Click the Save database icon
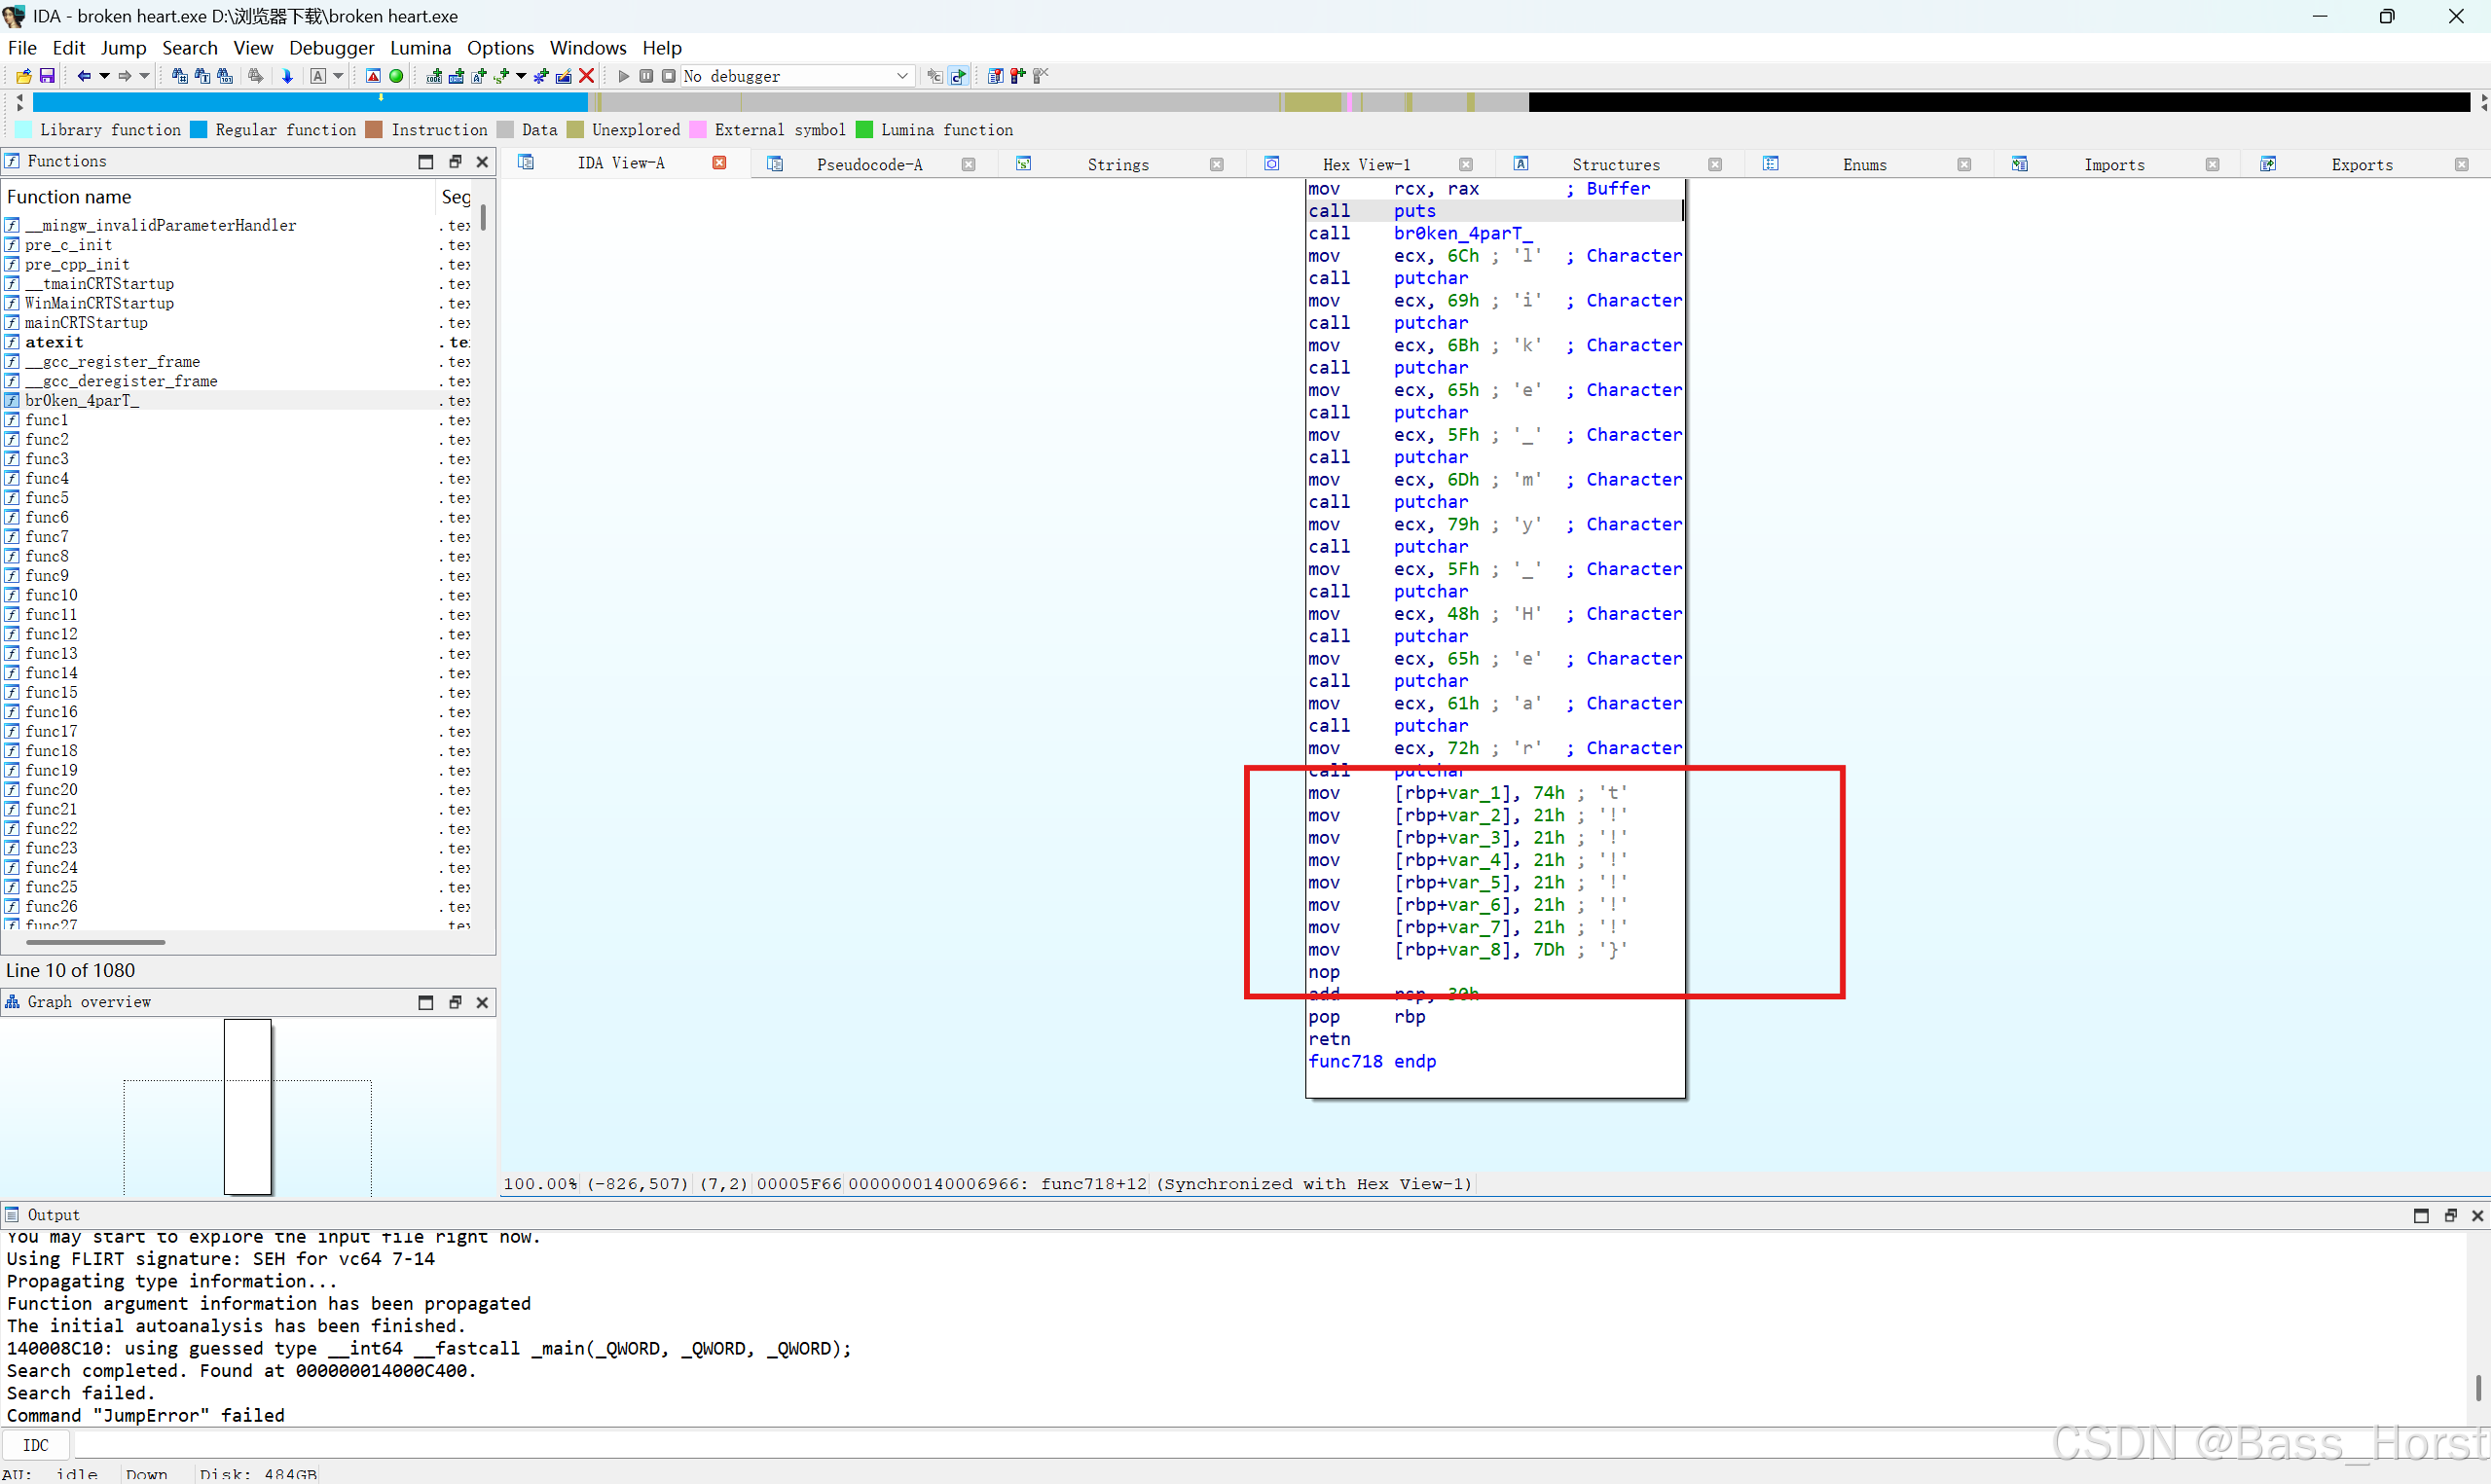This screenshot has width=2491, height=1484. (46, 76)
